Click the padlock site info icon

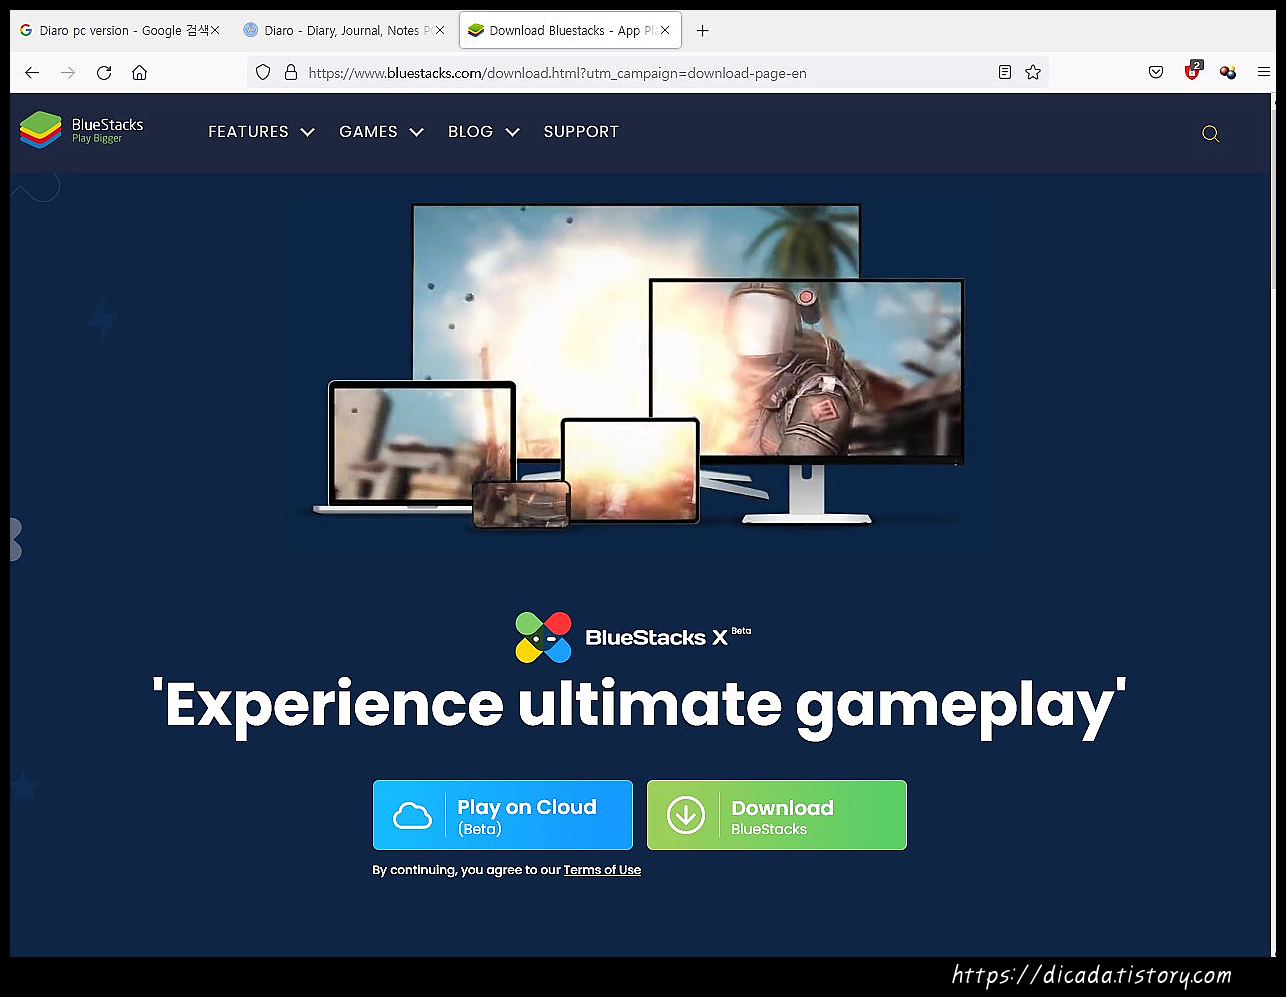coord(291,72)
